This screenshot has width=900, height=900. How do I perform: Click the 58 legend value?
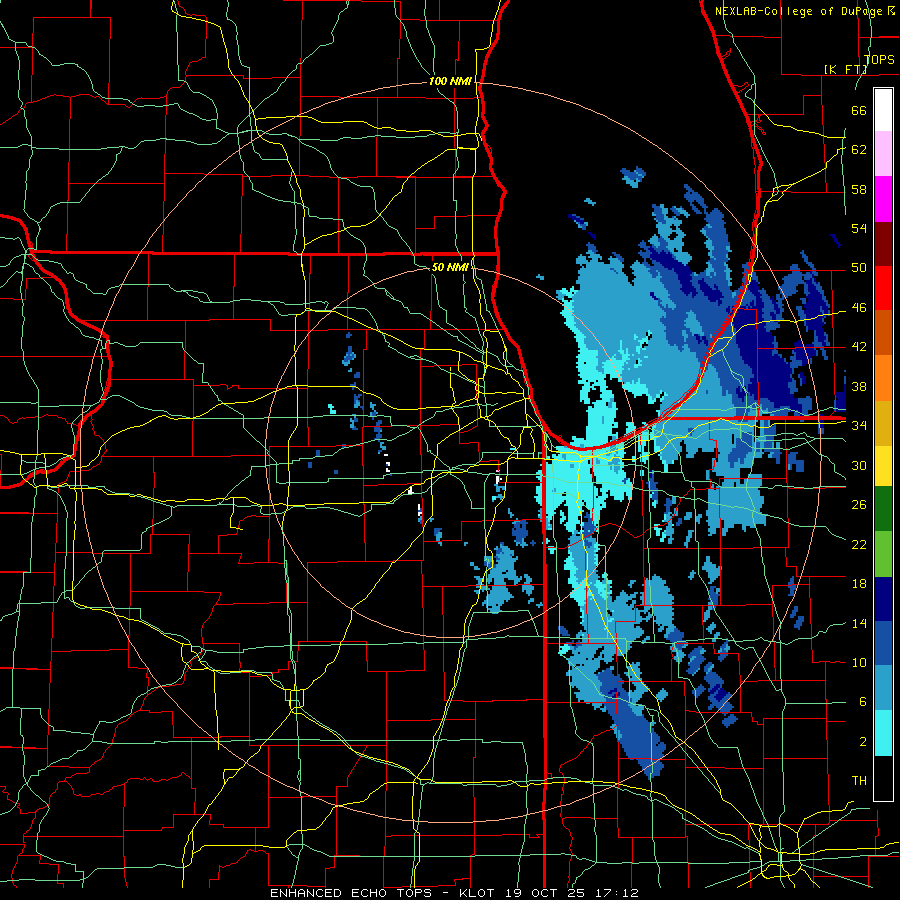(x=859, y=189)
